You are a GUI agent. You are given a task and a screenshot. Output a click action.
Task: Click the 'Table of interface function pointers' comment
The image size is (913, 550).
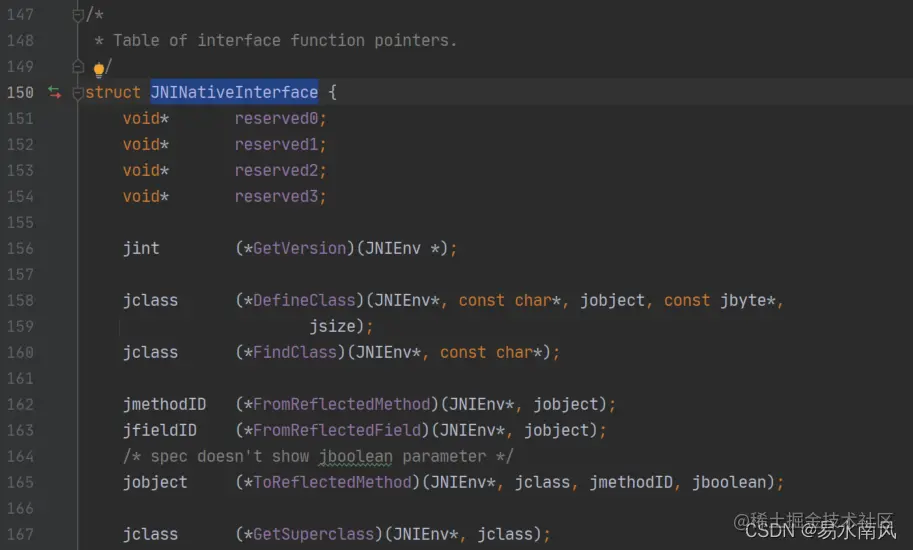tap(285, 40)
